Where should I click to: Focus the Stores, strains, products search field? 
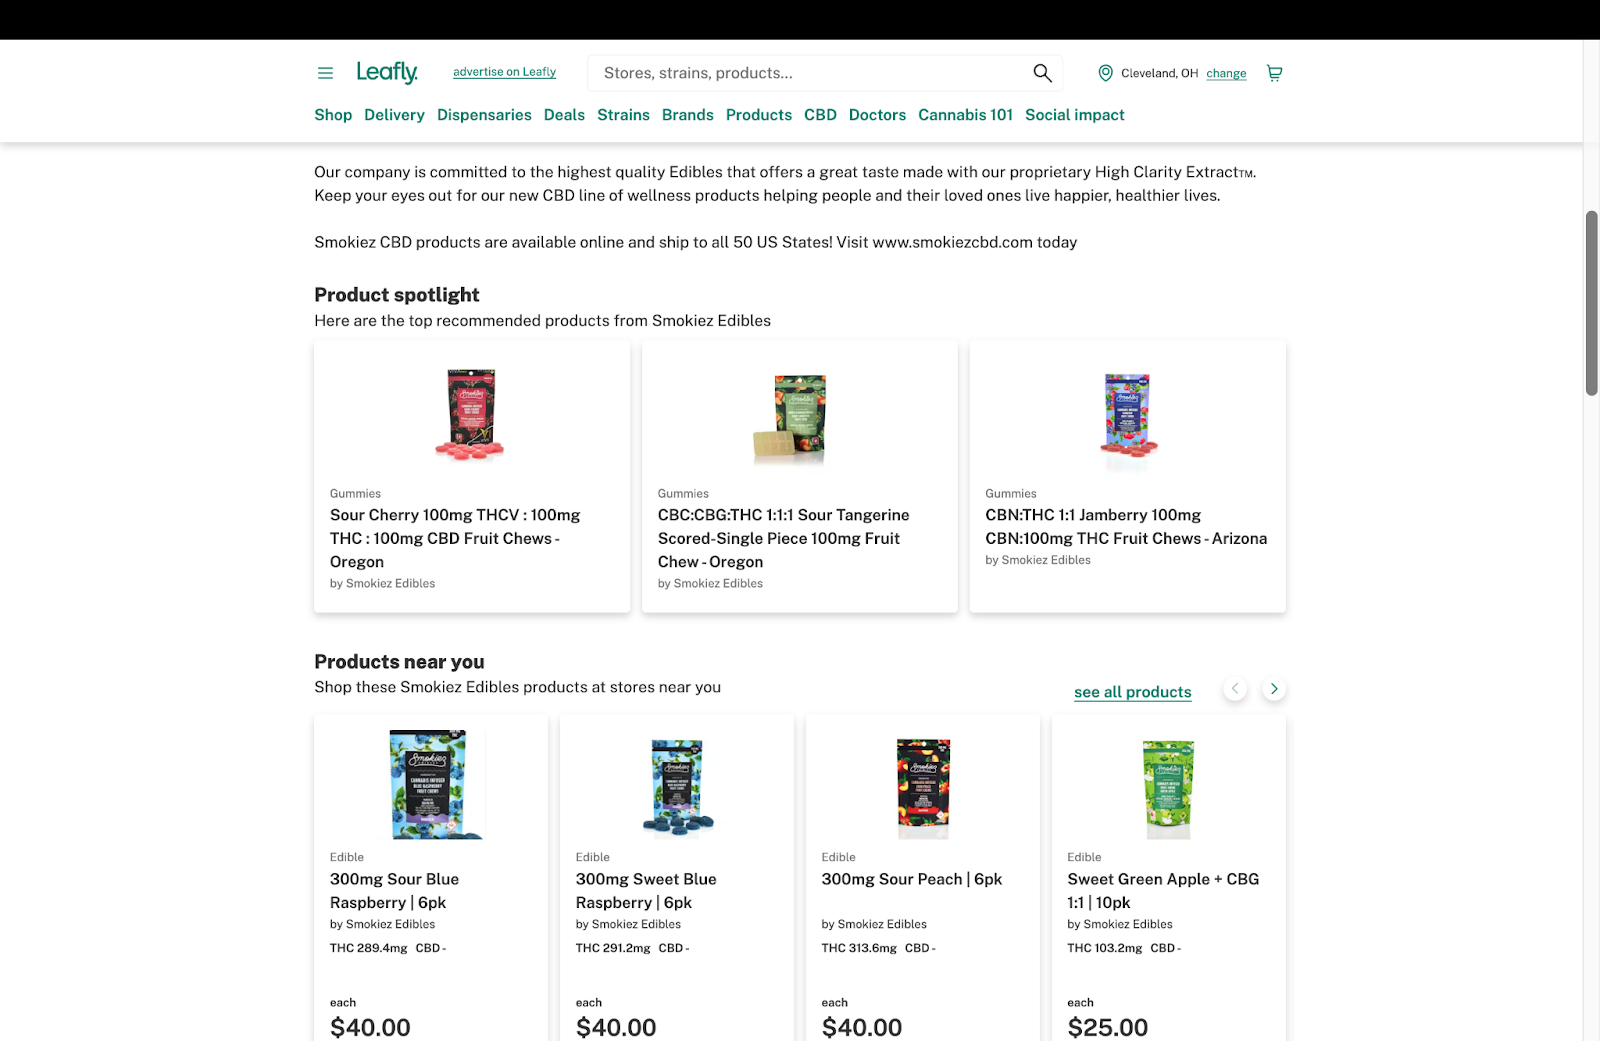[812, 73]
